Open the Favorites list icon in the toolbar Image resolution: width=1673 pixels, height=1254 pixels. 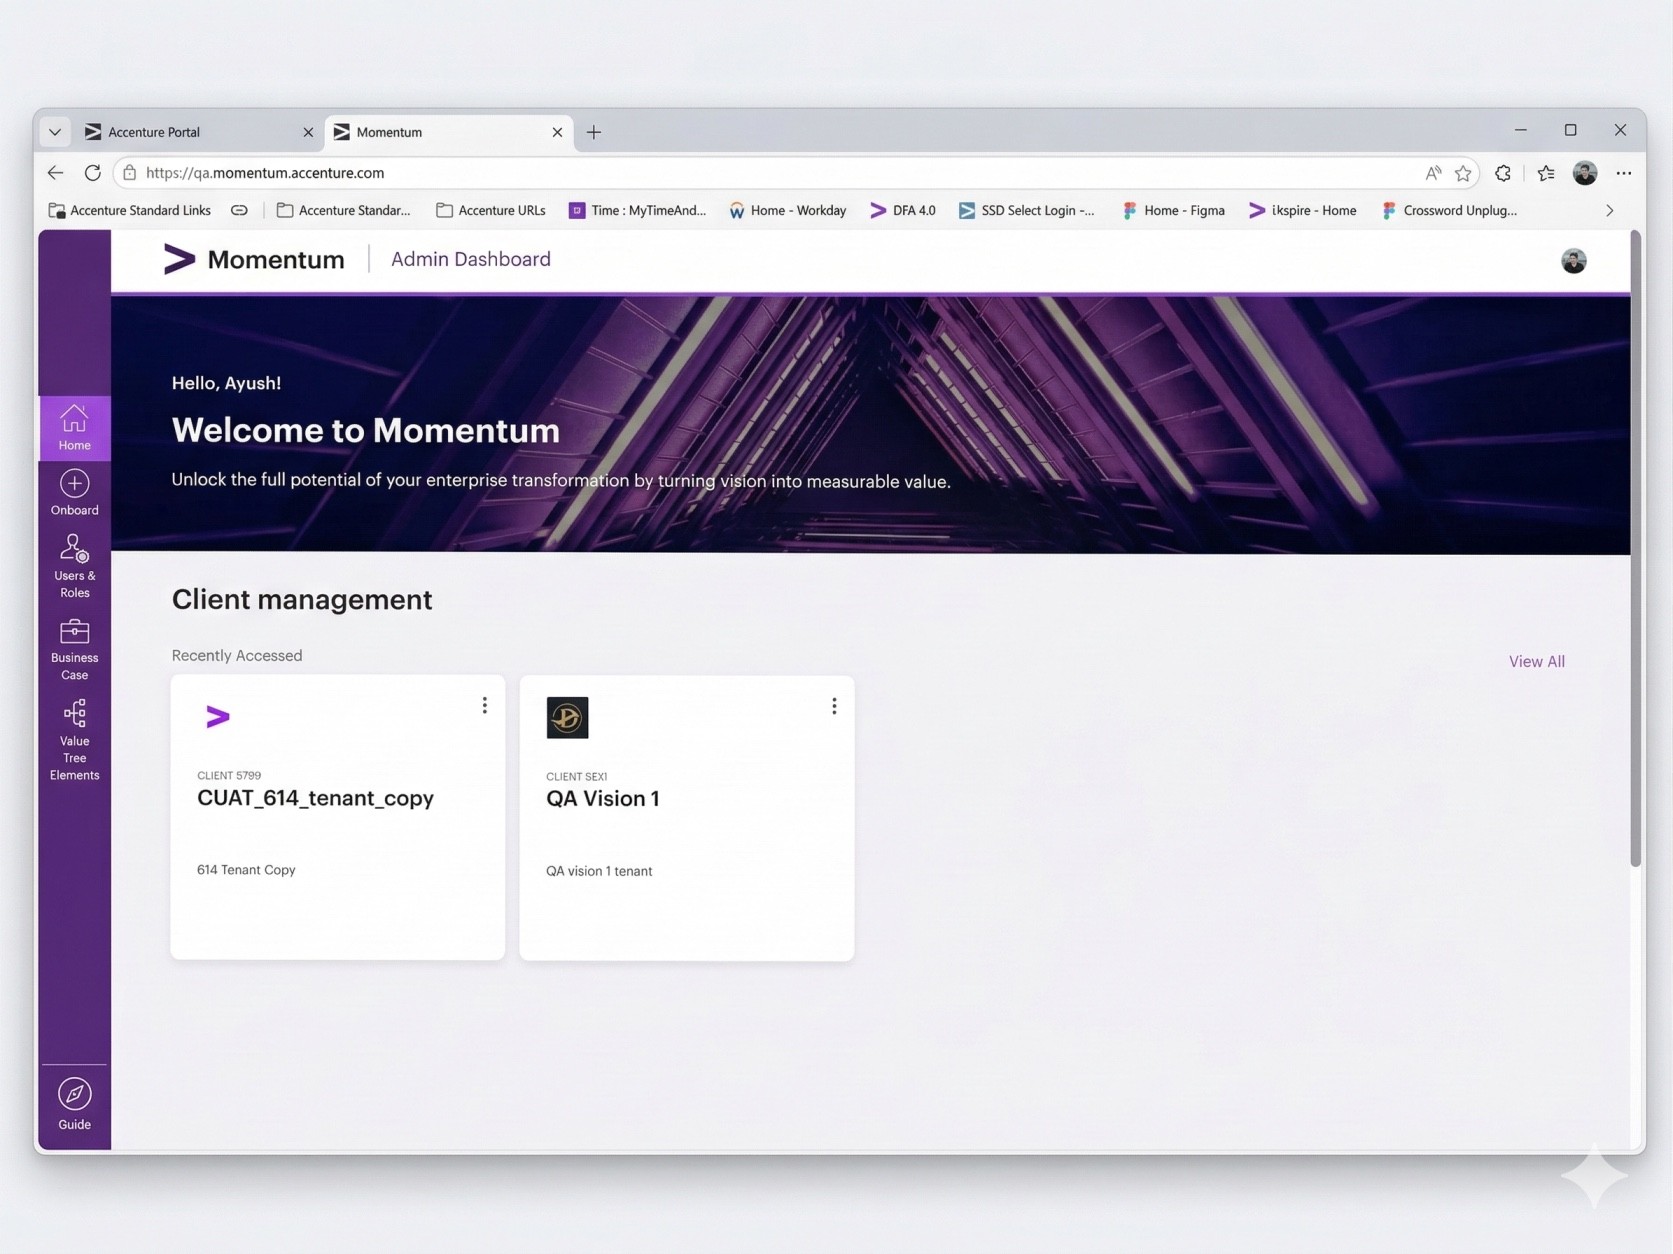[x=1546, y=173]
